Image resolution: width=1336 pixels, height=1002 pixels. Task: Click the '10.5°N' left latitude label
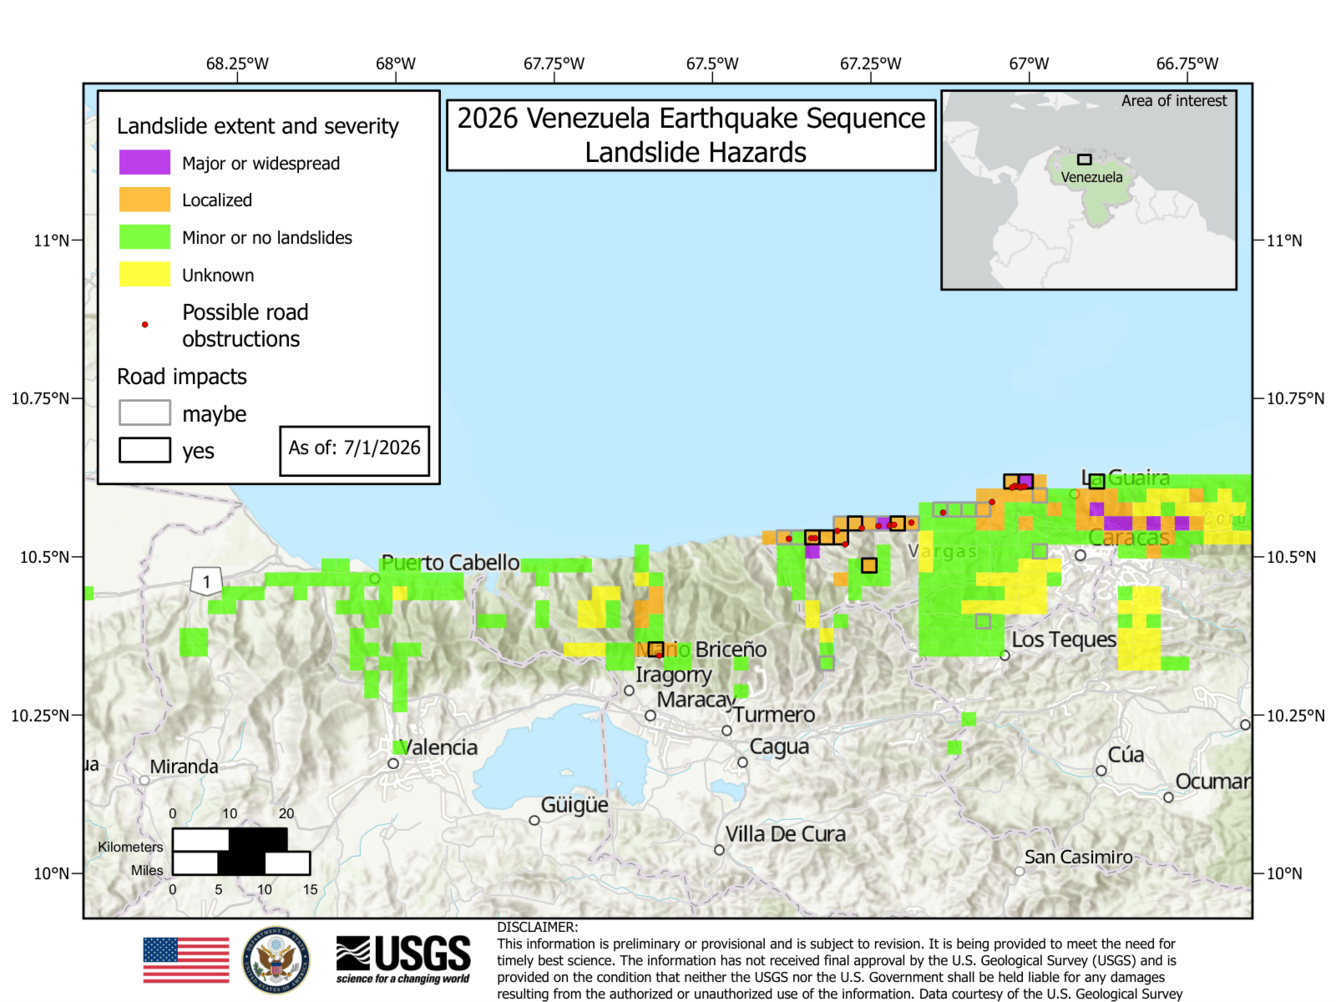point(45,557)
